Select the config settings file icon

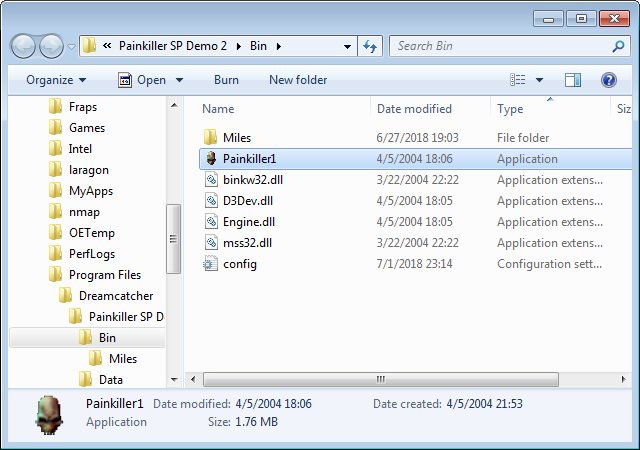211,264
